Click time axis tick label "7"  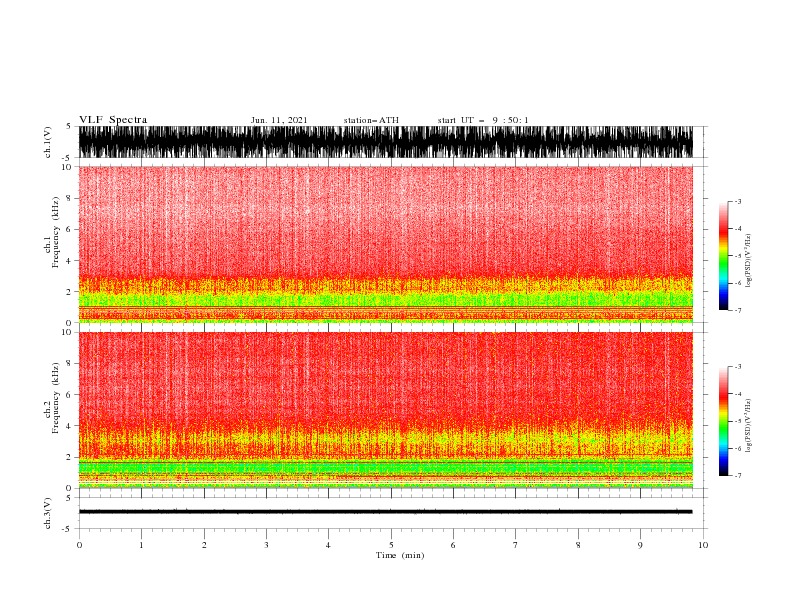click(516, 545)
